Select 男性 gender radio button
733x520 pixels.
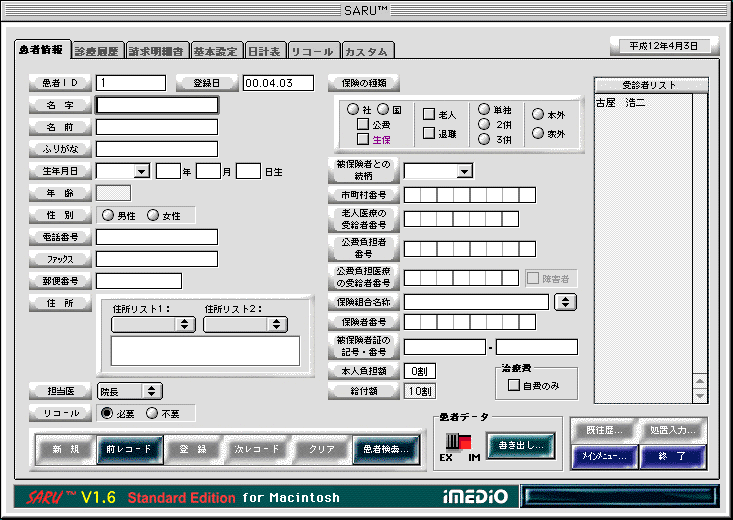pos(108,215)
